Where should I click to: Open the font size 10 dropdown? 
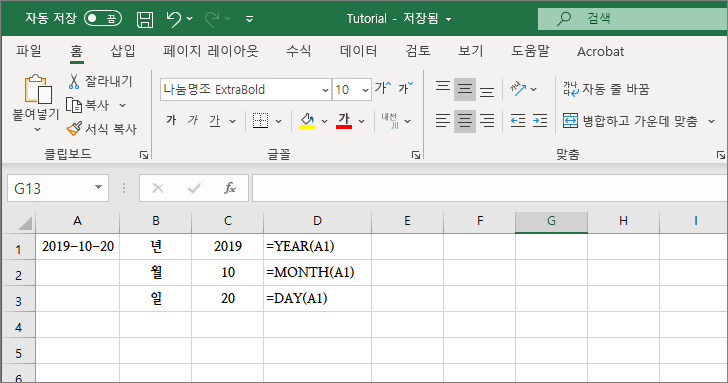pyautogui.click(x=365, y=90)
